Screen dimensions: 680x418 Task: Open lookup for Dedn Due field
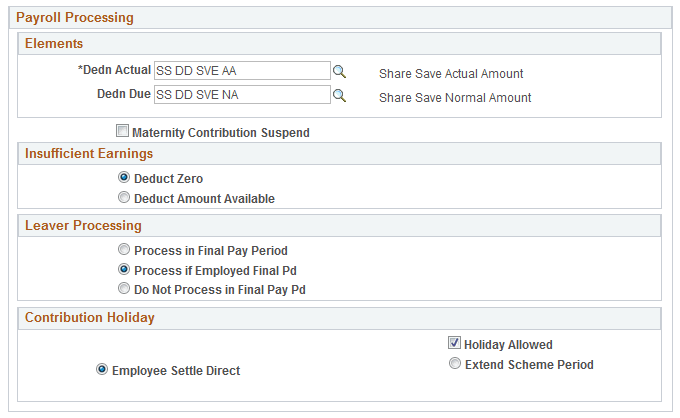(x=339, y=96)
